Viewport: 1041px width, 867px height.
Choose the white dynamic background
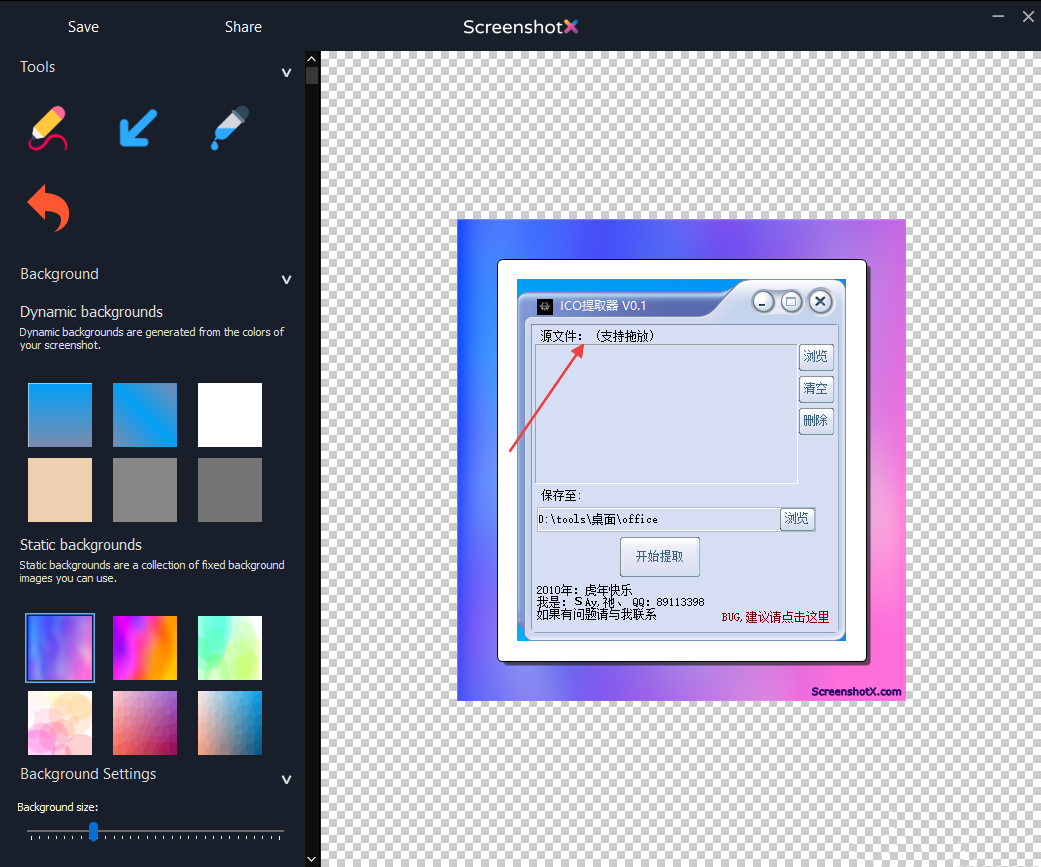point(229,415)
